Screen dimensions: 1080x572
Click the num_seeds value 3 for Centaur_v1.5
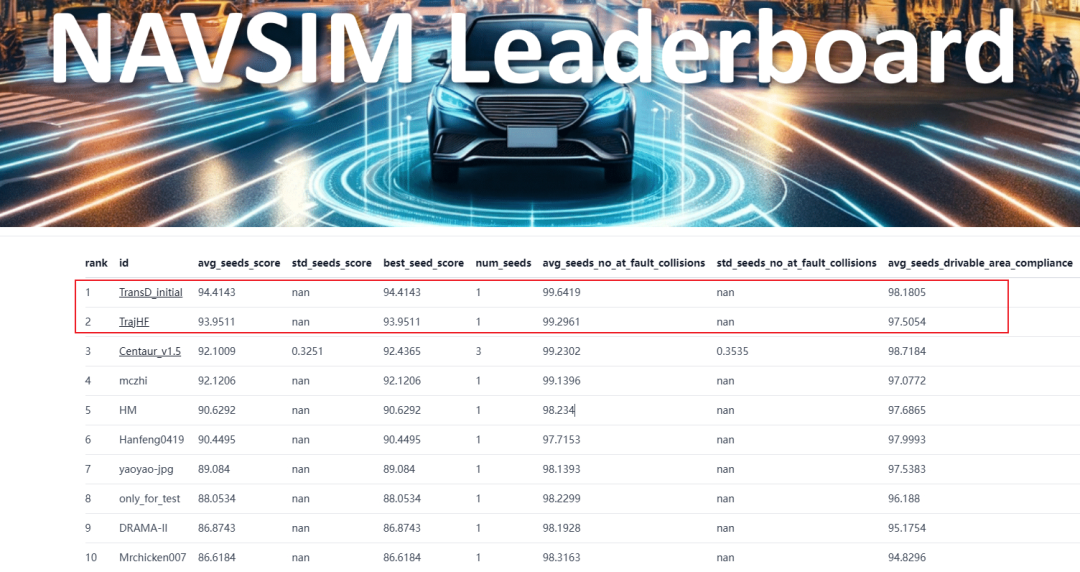pyautogui.click(x=478, y=351)
